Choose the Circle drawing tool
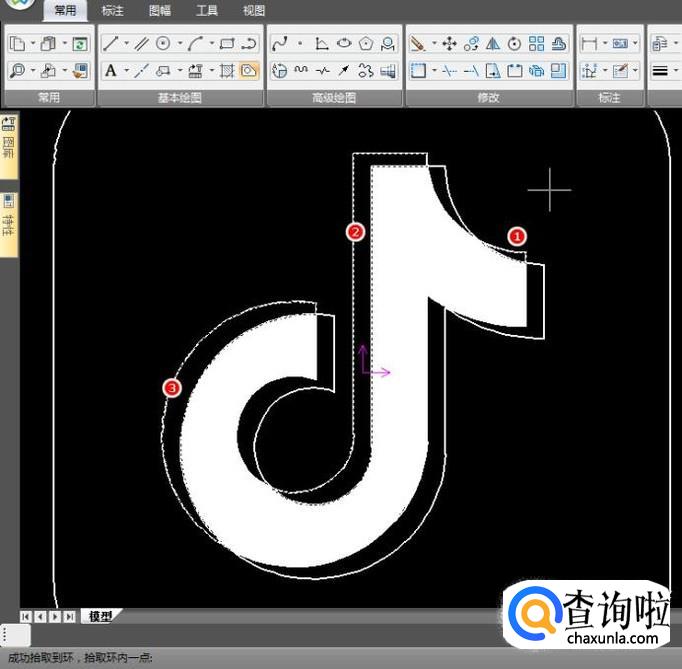The width and height of the screenshot is (682, 669). click(163, 44)
